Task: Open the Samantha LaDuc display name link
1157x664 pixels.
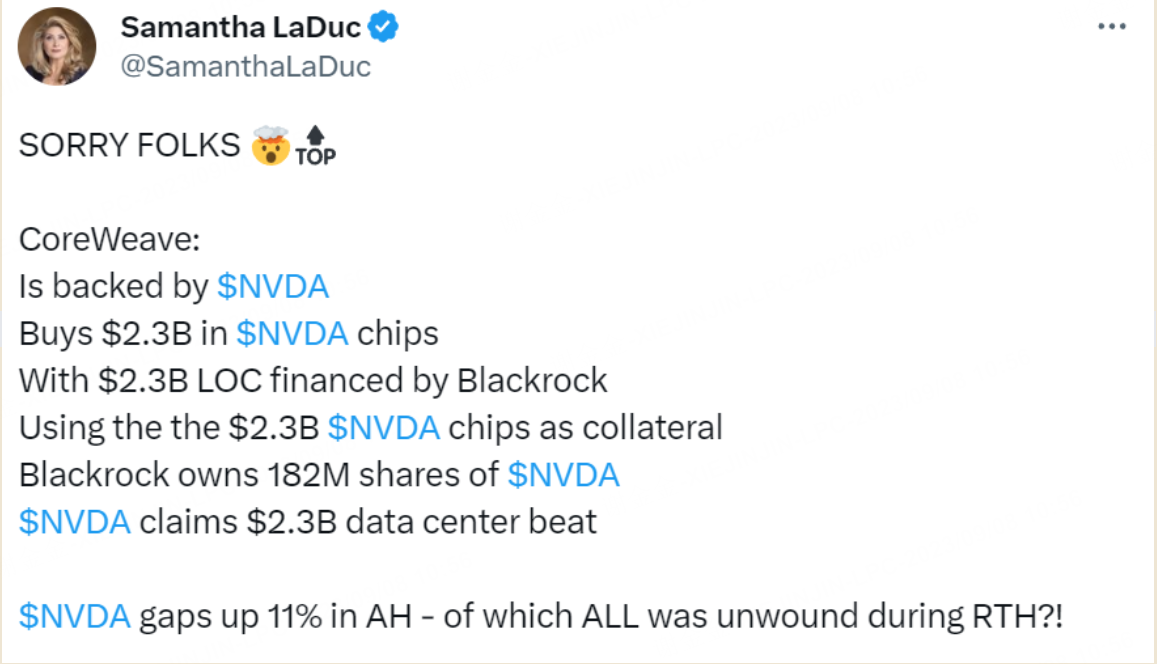Action: click(241, 27)
